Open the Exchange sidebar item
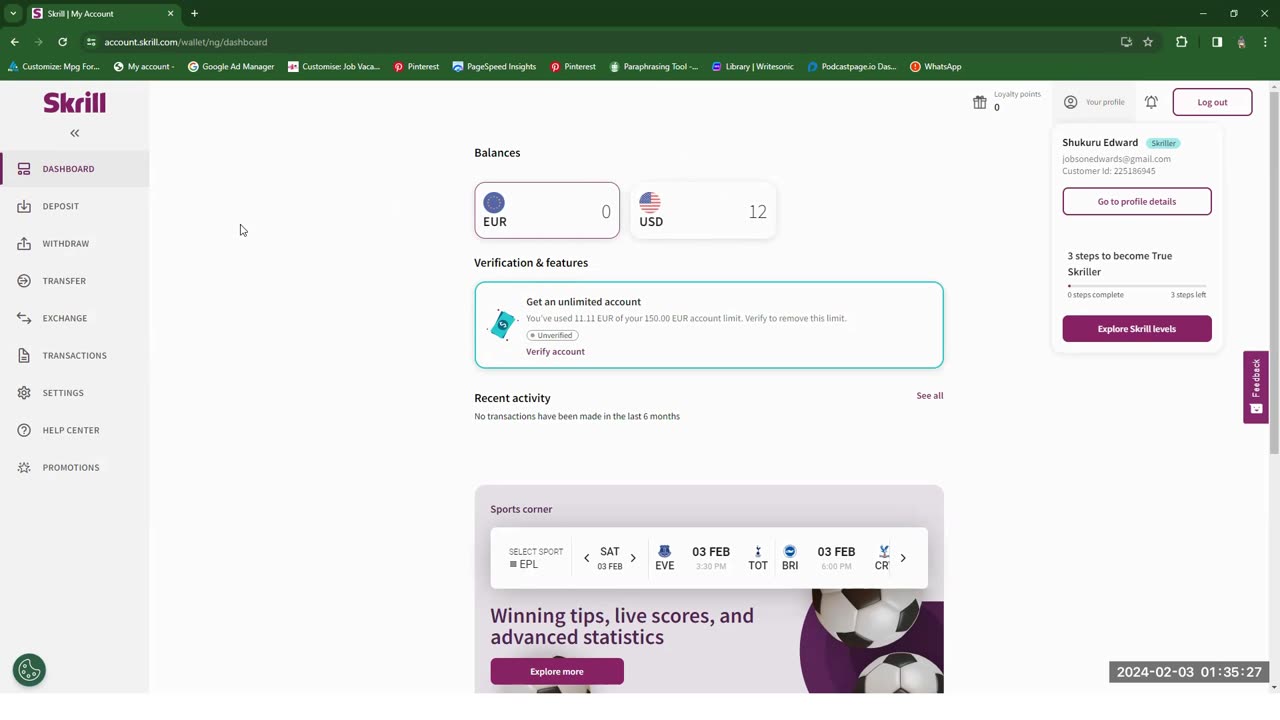 (74, 318)
